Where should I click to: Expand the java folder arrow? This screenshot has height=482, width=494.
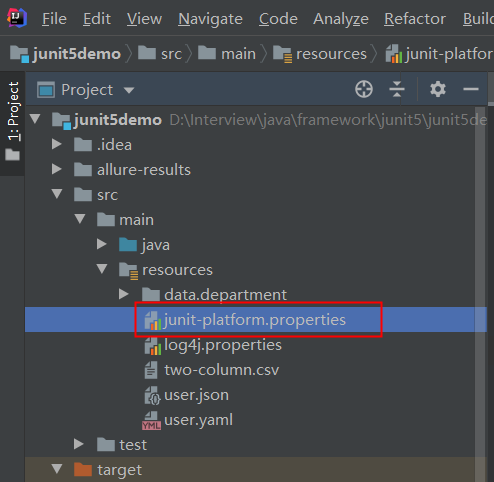[x=102, y=244]
